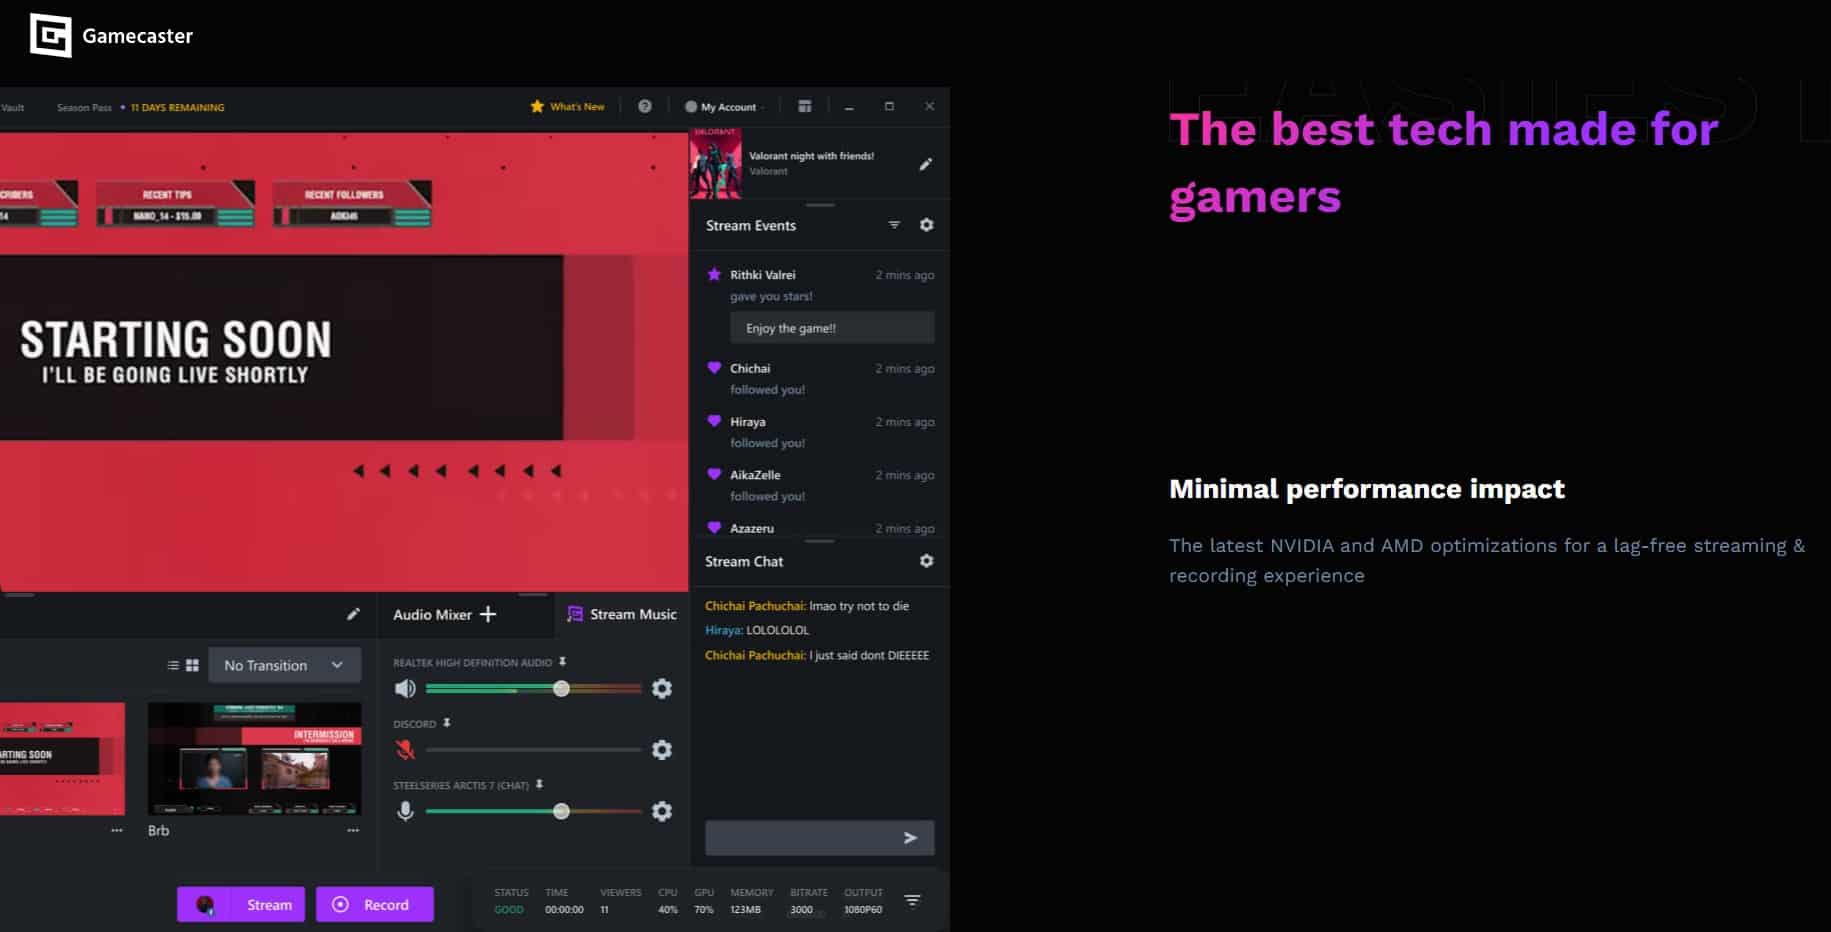
Task: Select the AikaZelle follower event name
Action: [x=755, y=475]
